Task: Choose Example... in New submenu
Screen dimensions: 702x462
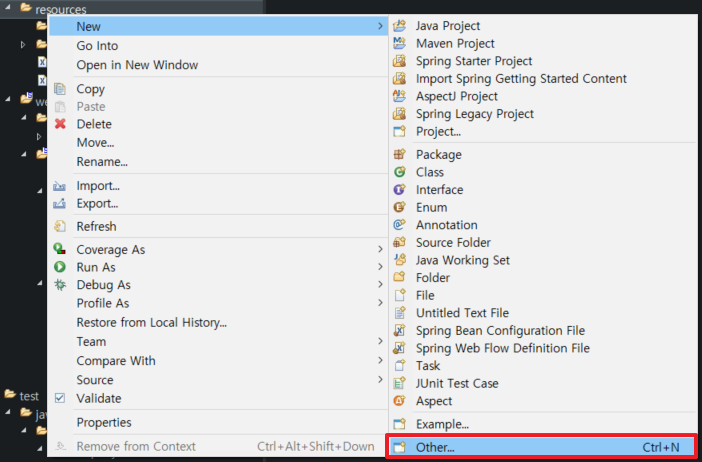Action: pyautogui.click(x=542, y=424)
